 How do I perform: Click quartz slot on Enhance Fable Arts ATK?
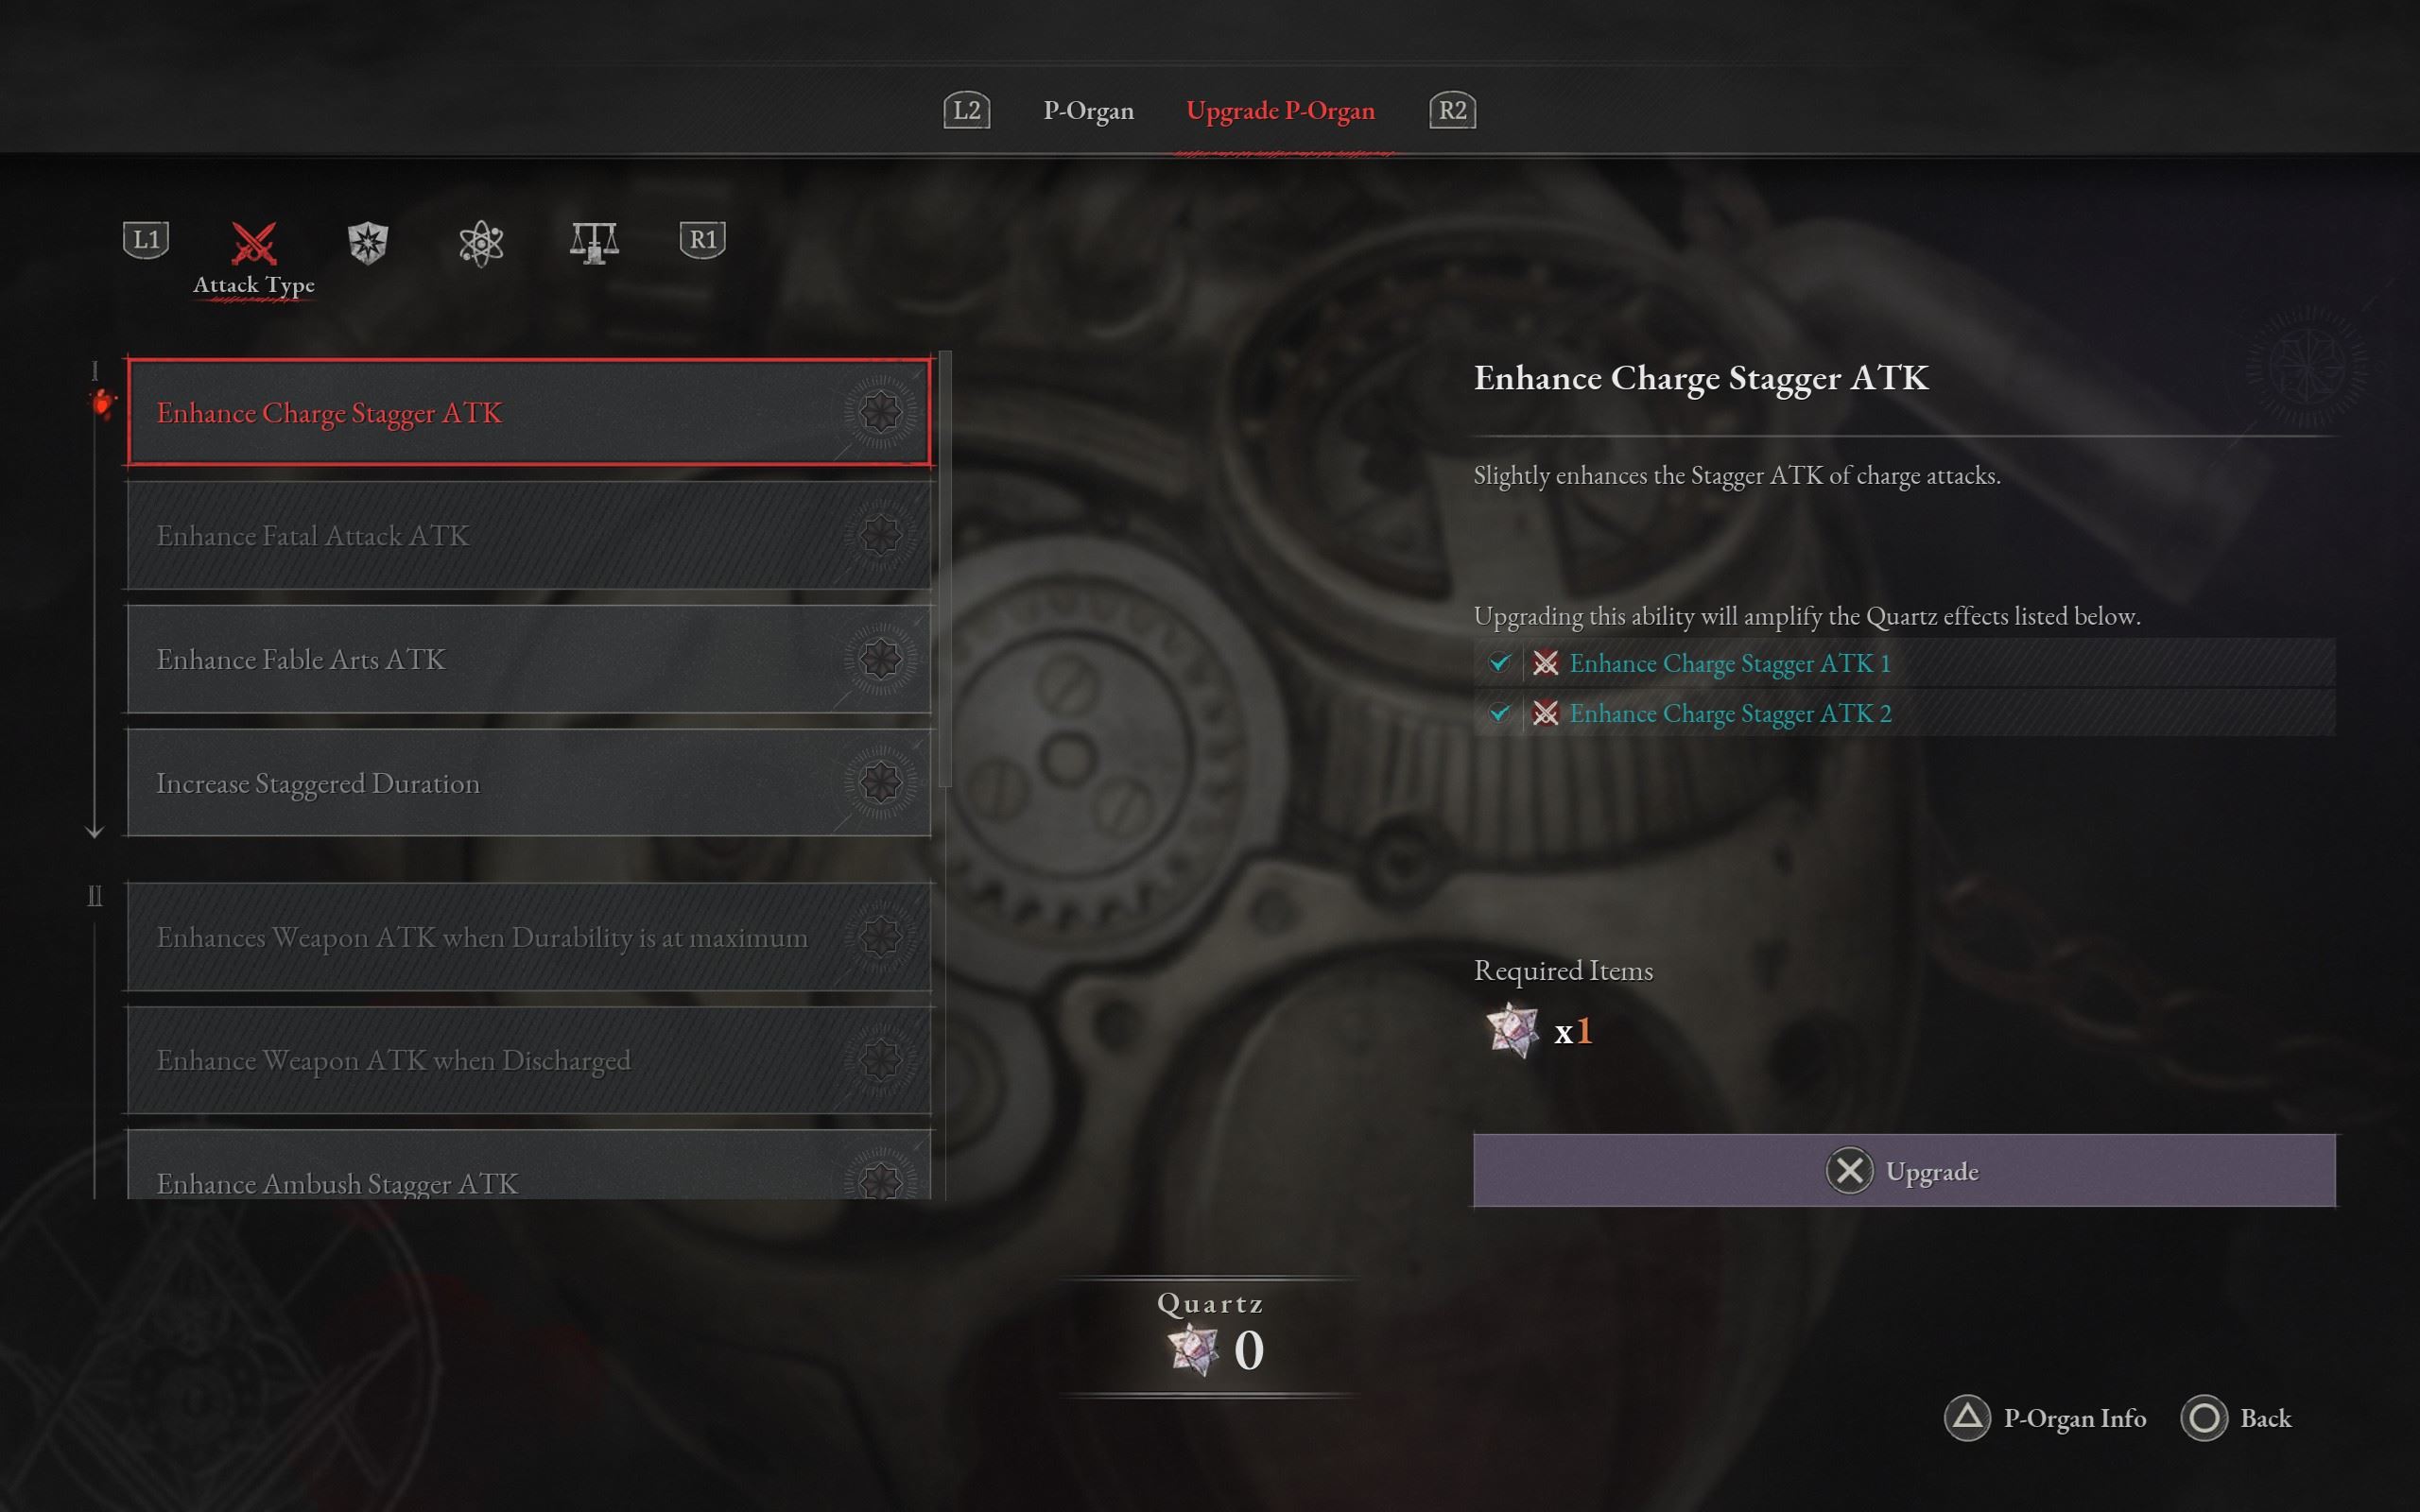881,659
